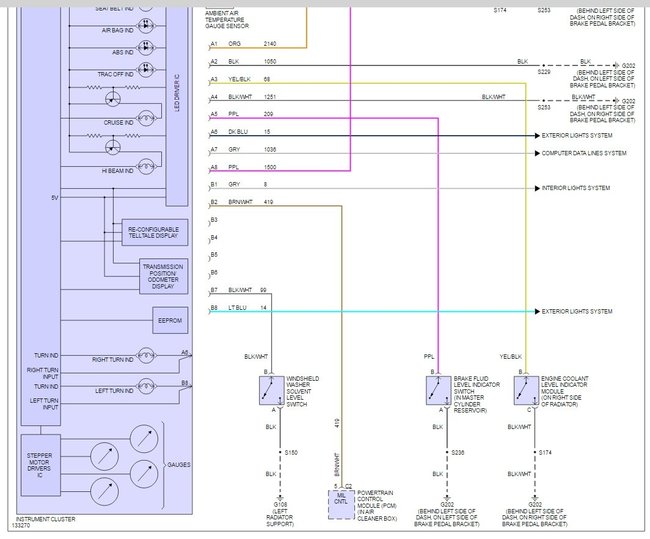This screenshot has height=539, width=650.
Task: Select the unused pin B3 label
Action: coord(214,220)
